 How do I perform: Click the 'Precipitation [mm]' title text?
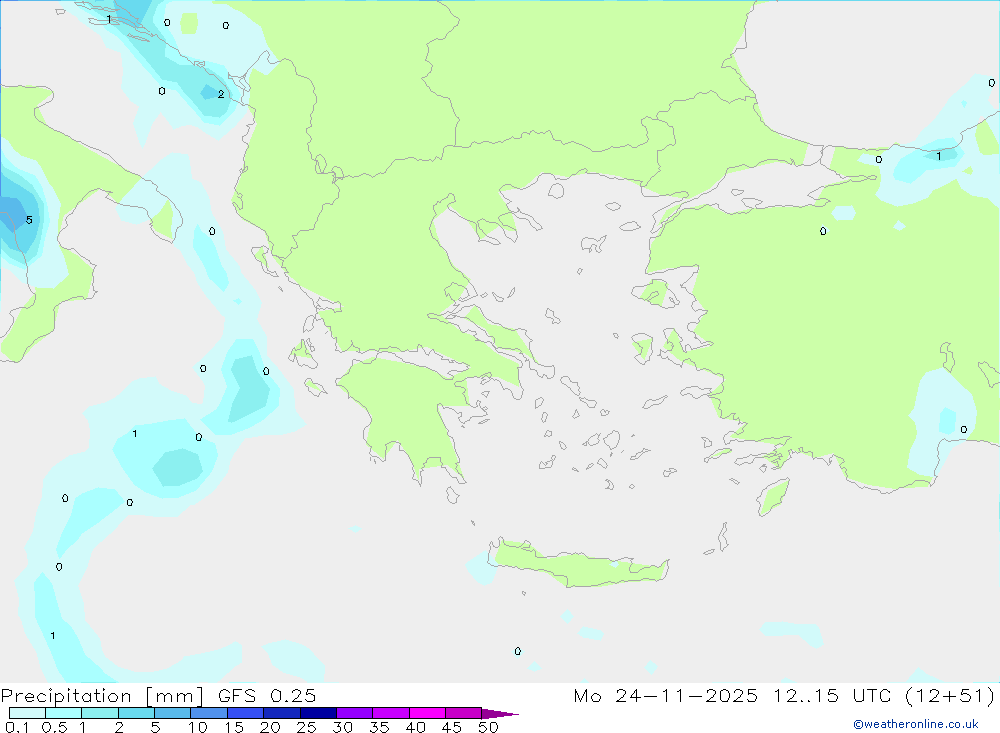pyautogui.click(x=102, y=696)
